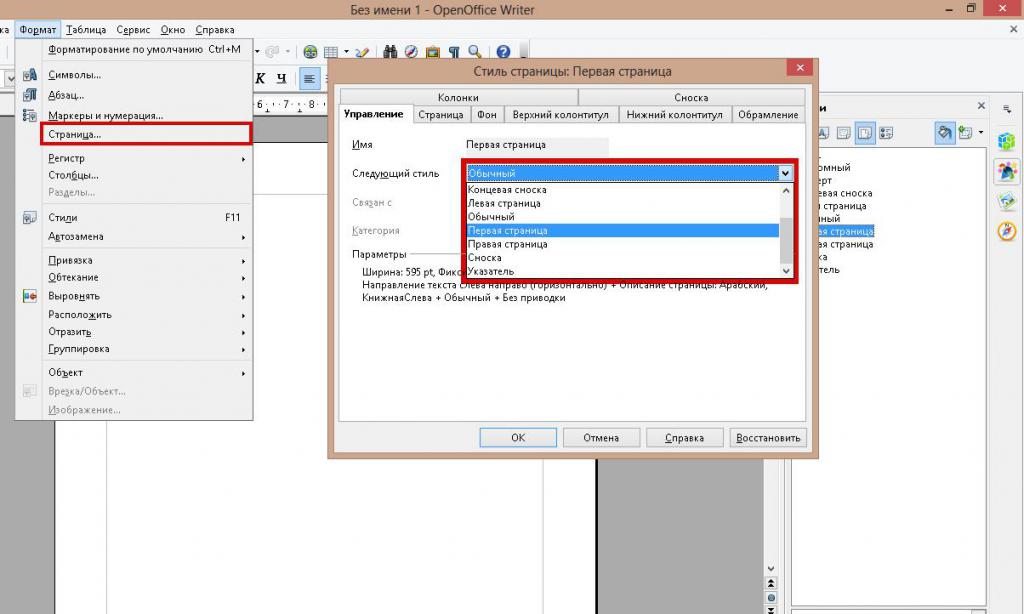The image size is (1024, 614).
Task: Click the OK button
Action: click(x=518, y=438)
